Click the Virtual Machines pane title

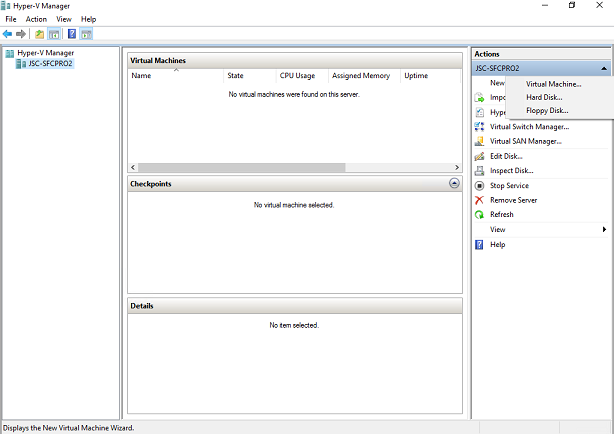[158, 60]
